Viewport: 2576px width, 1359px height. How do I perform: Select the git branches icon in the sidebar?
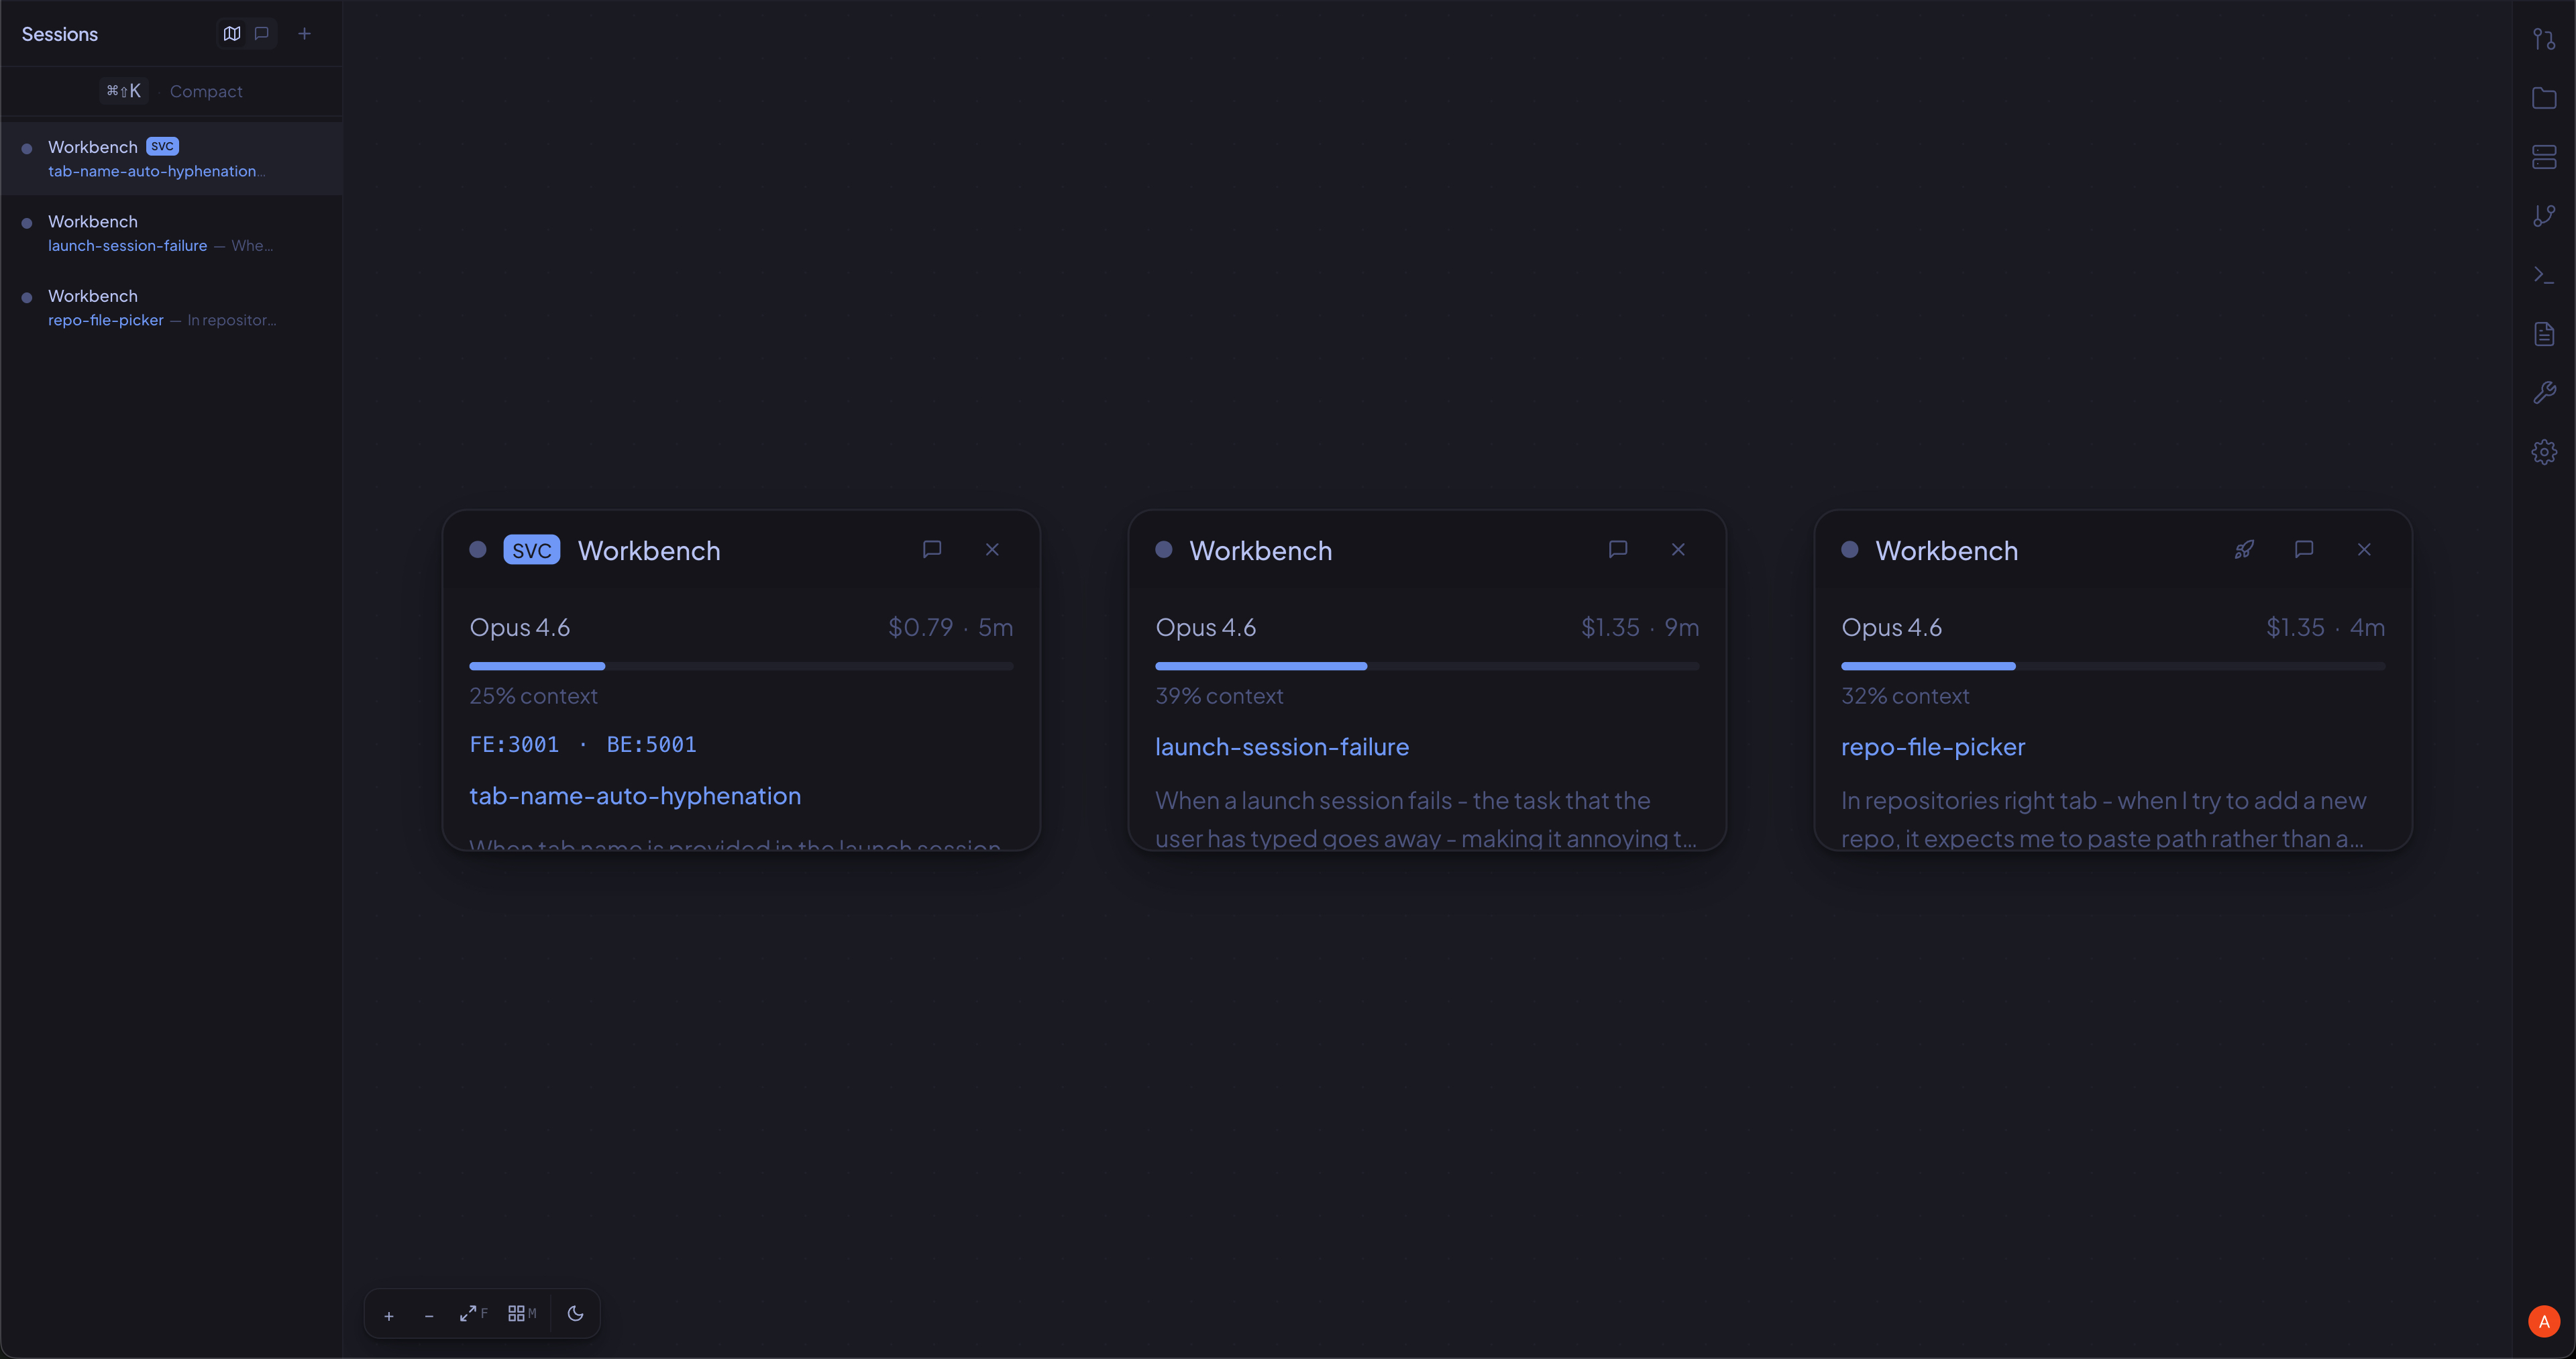2544,215
